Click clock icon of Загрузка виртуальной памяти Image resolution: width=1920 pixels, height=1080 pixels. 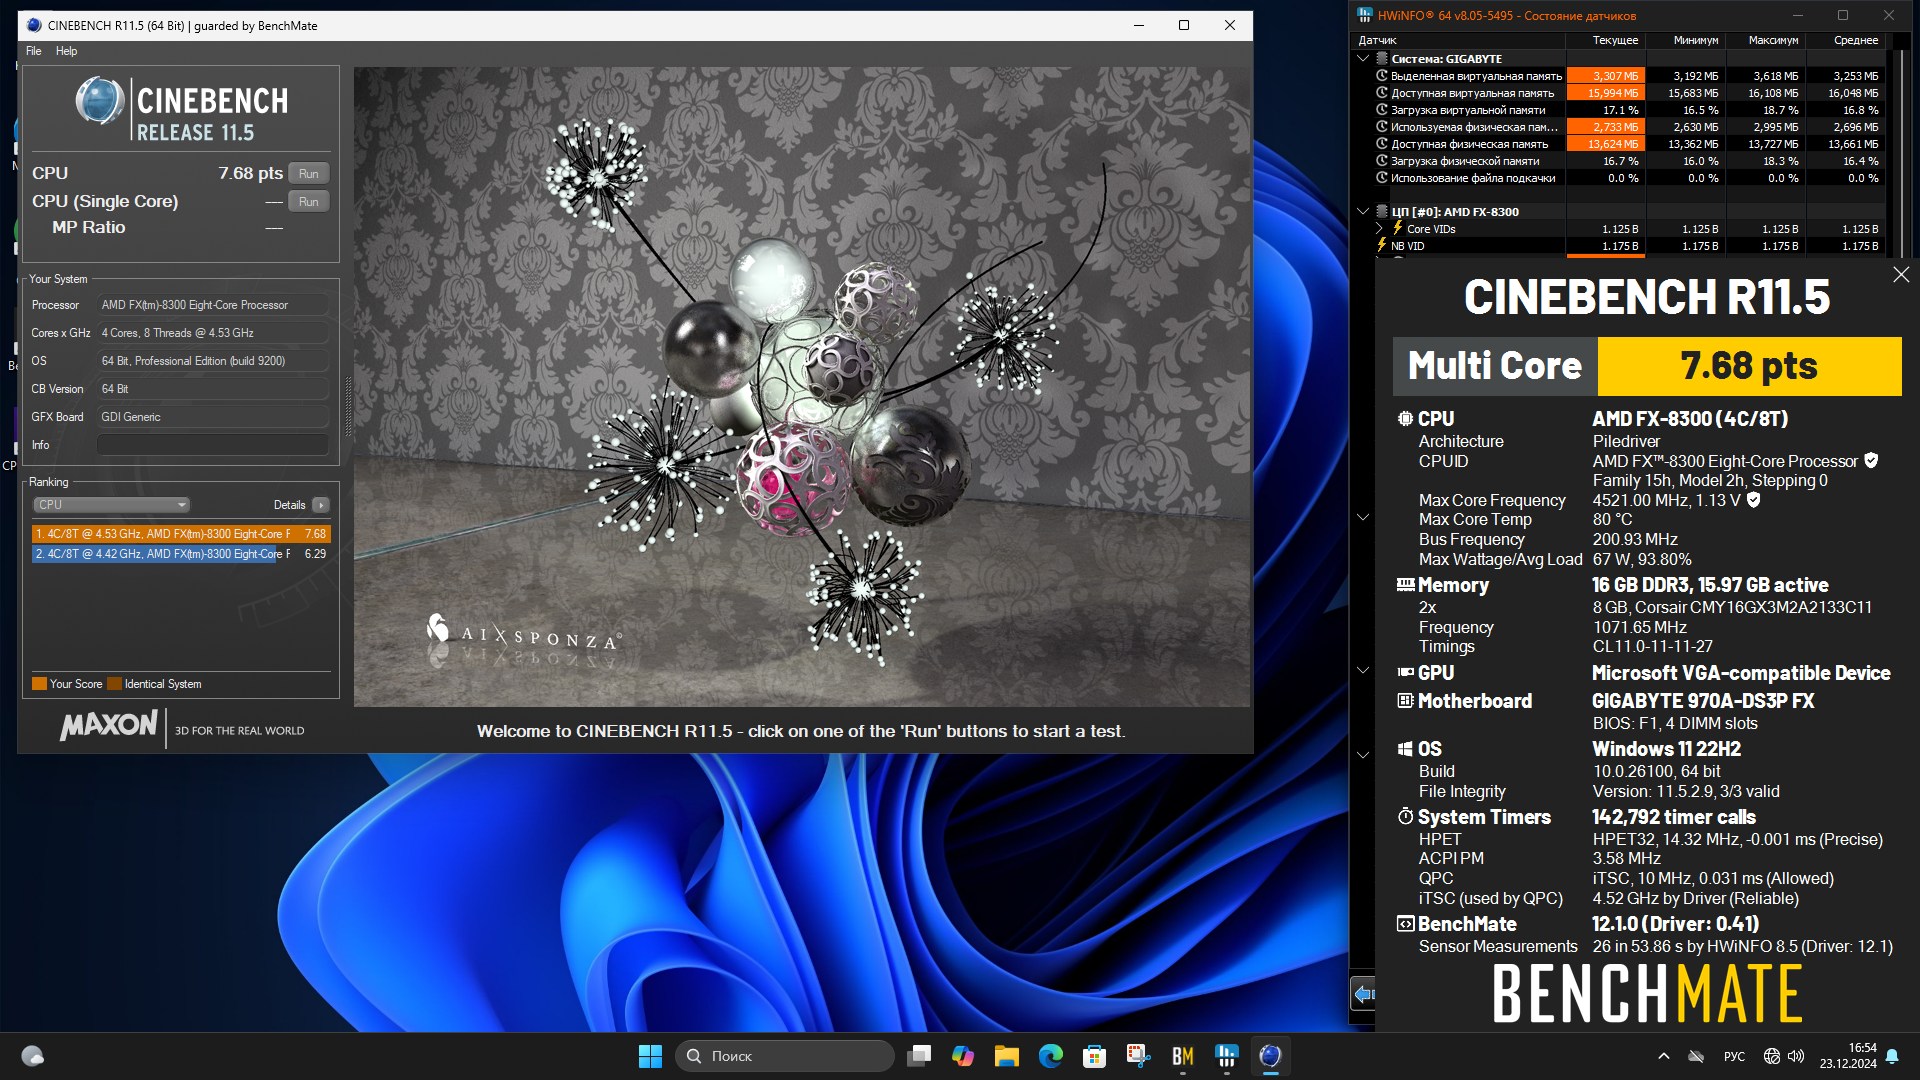[1382, 110]
